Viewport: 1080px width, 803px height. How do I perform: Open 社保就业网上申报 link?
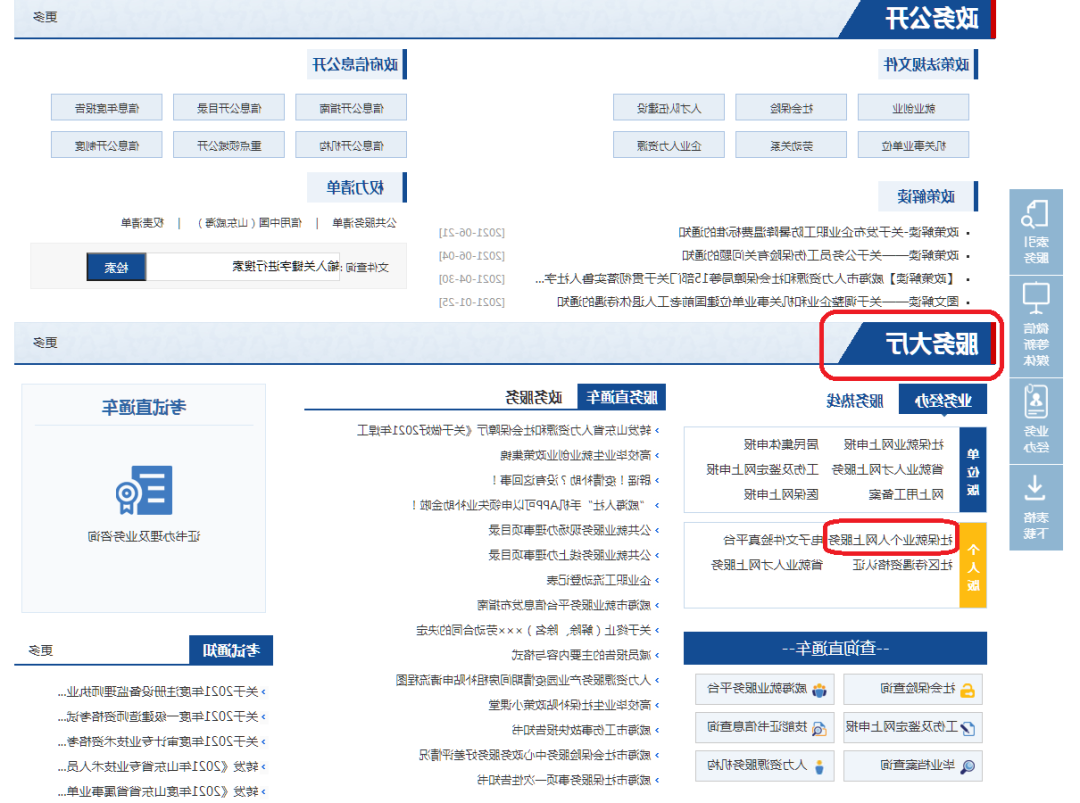tap(893, 444)
